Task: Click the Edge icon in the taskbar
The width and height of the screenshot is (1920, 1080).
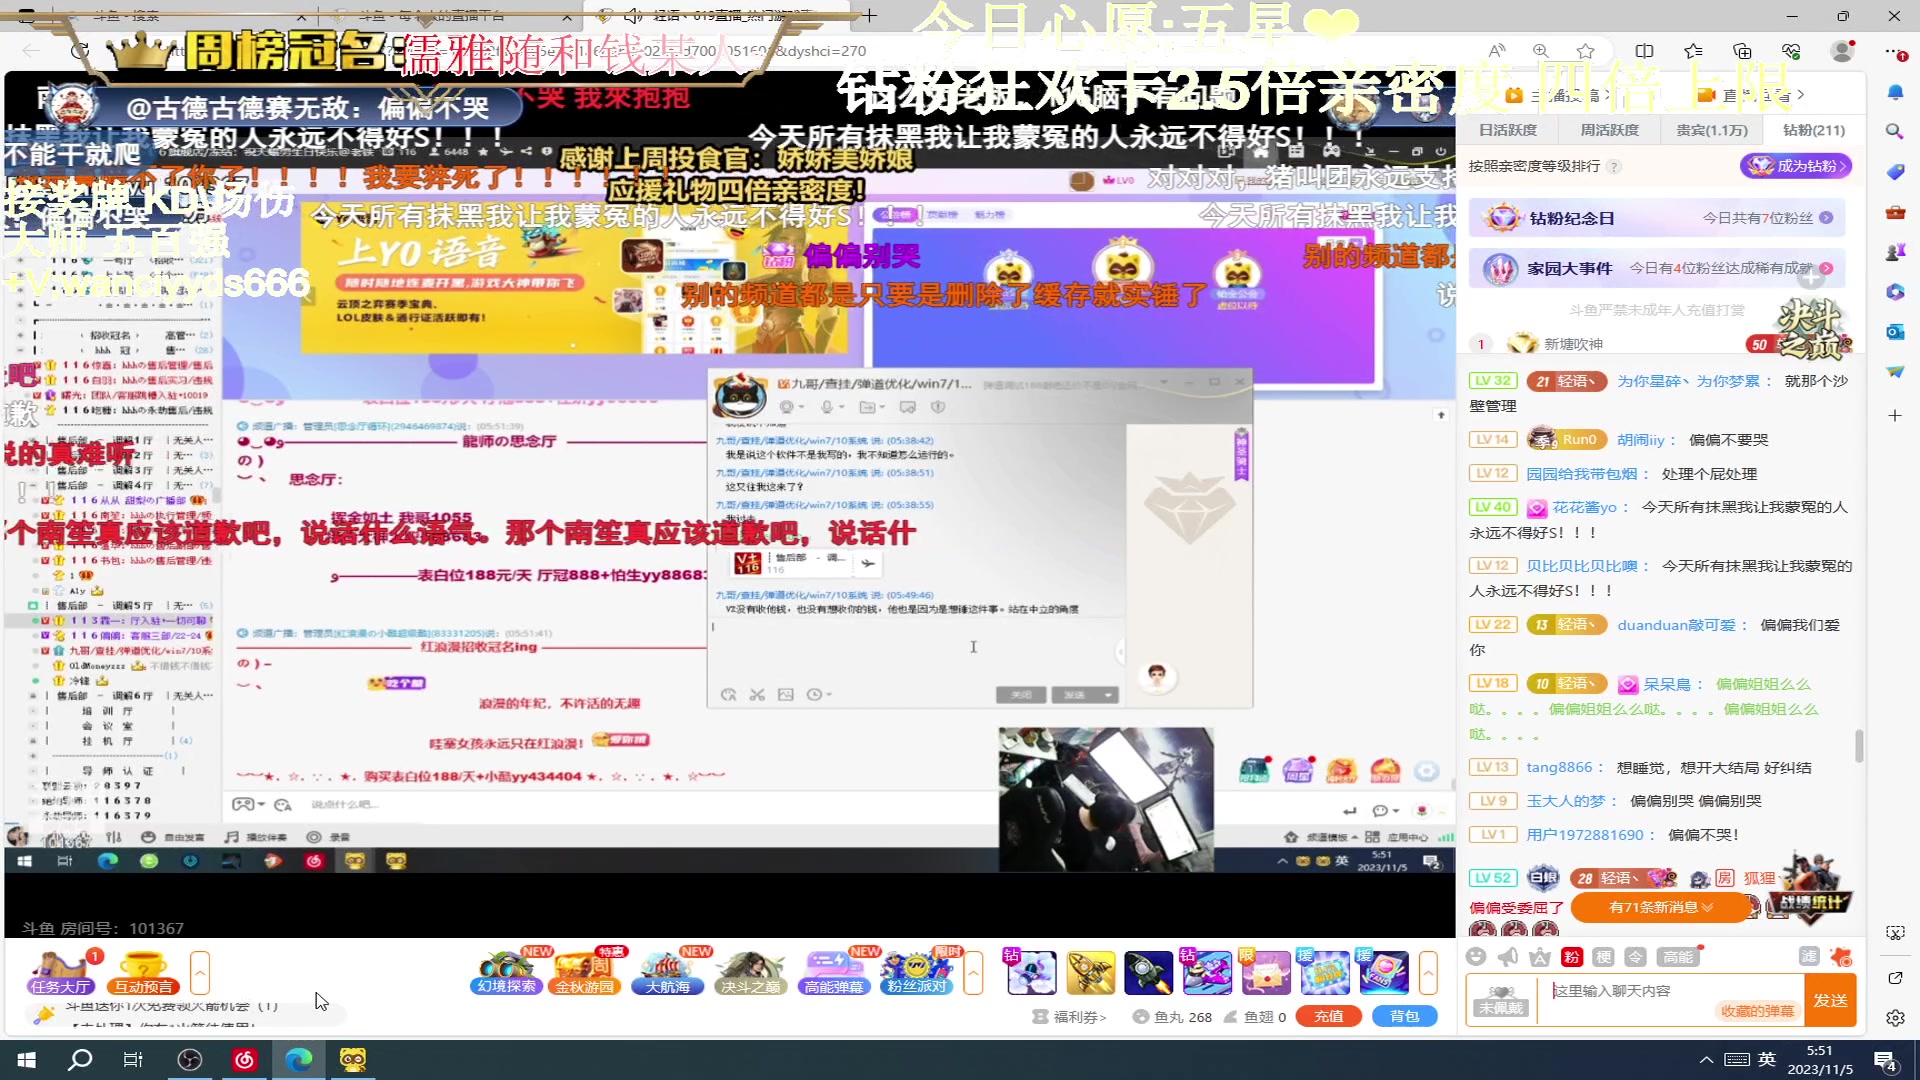Action: (x=298, y=1060)
